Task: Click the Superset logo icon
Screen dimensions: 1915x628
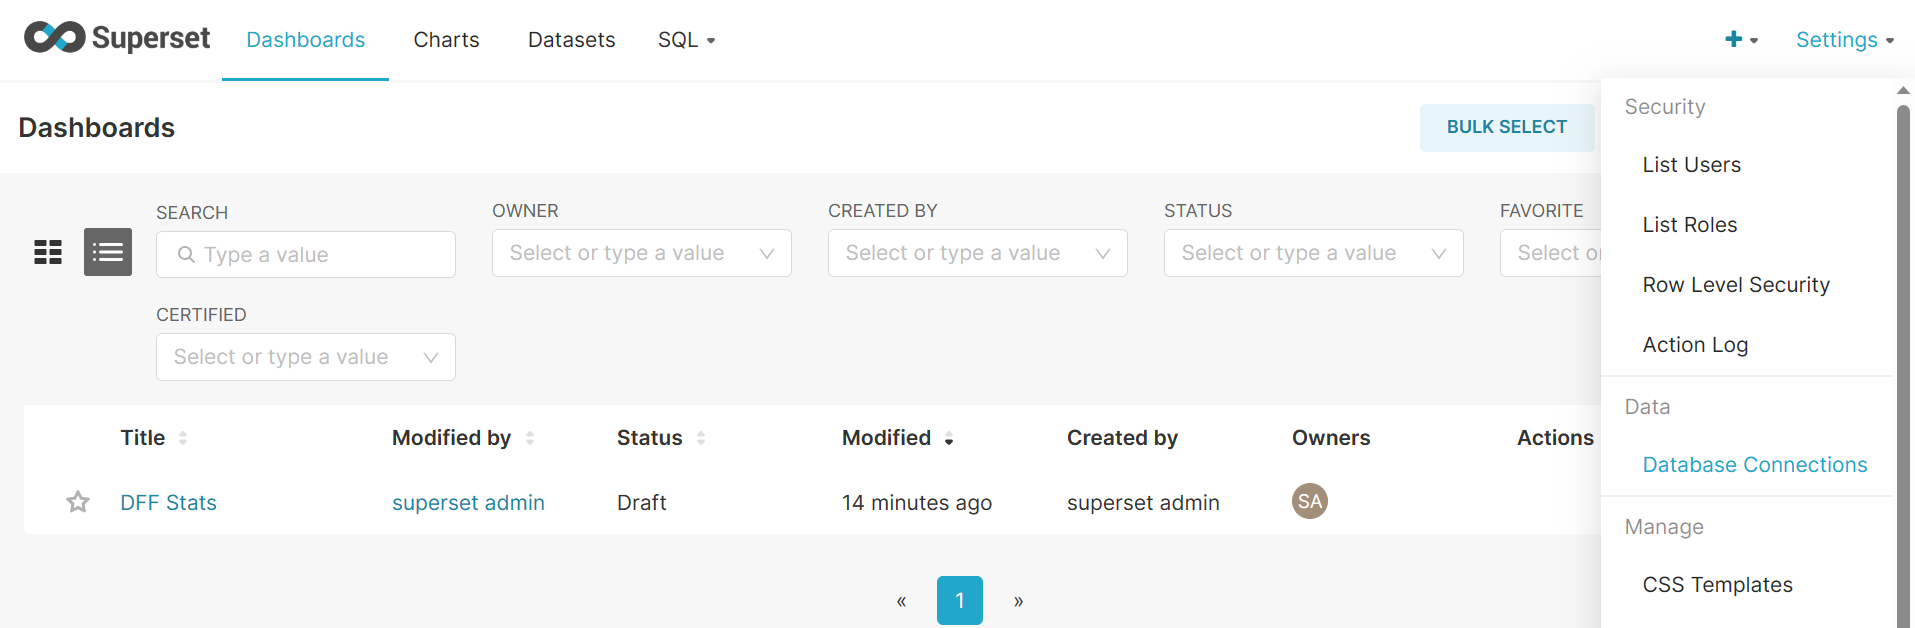Action: coord(55,38)
